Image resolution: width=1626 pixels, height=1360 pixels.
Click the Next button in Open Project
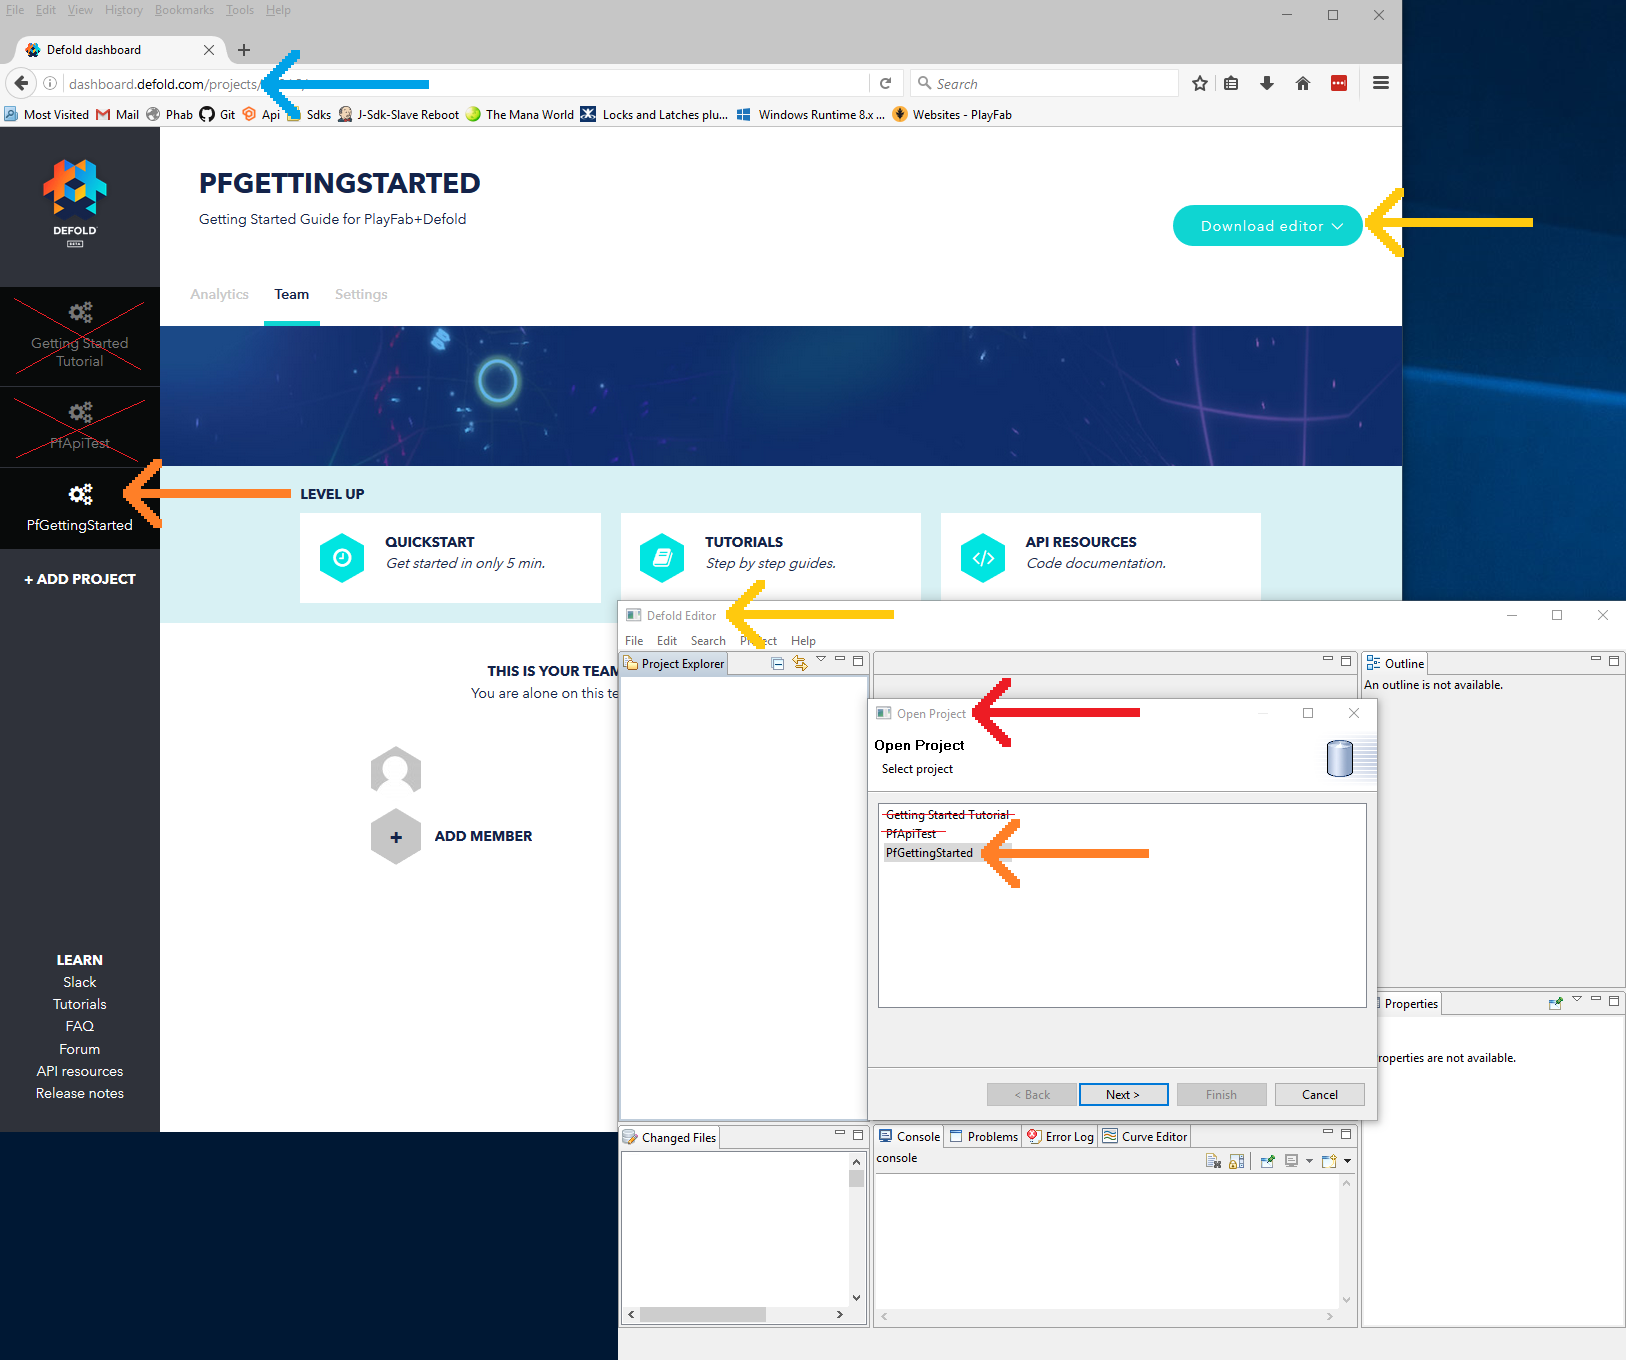(1123, 1095)
